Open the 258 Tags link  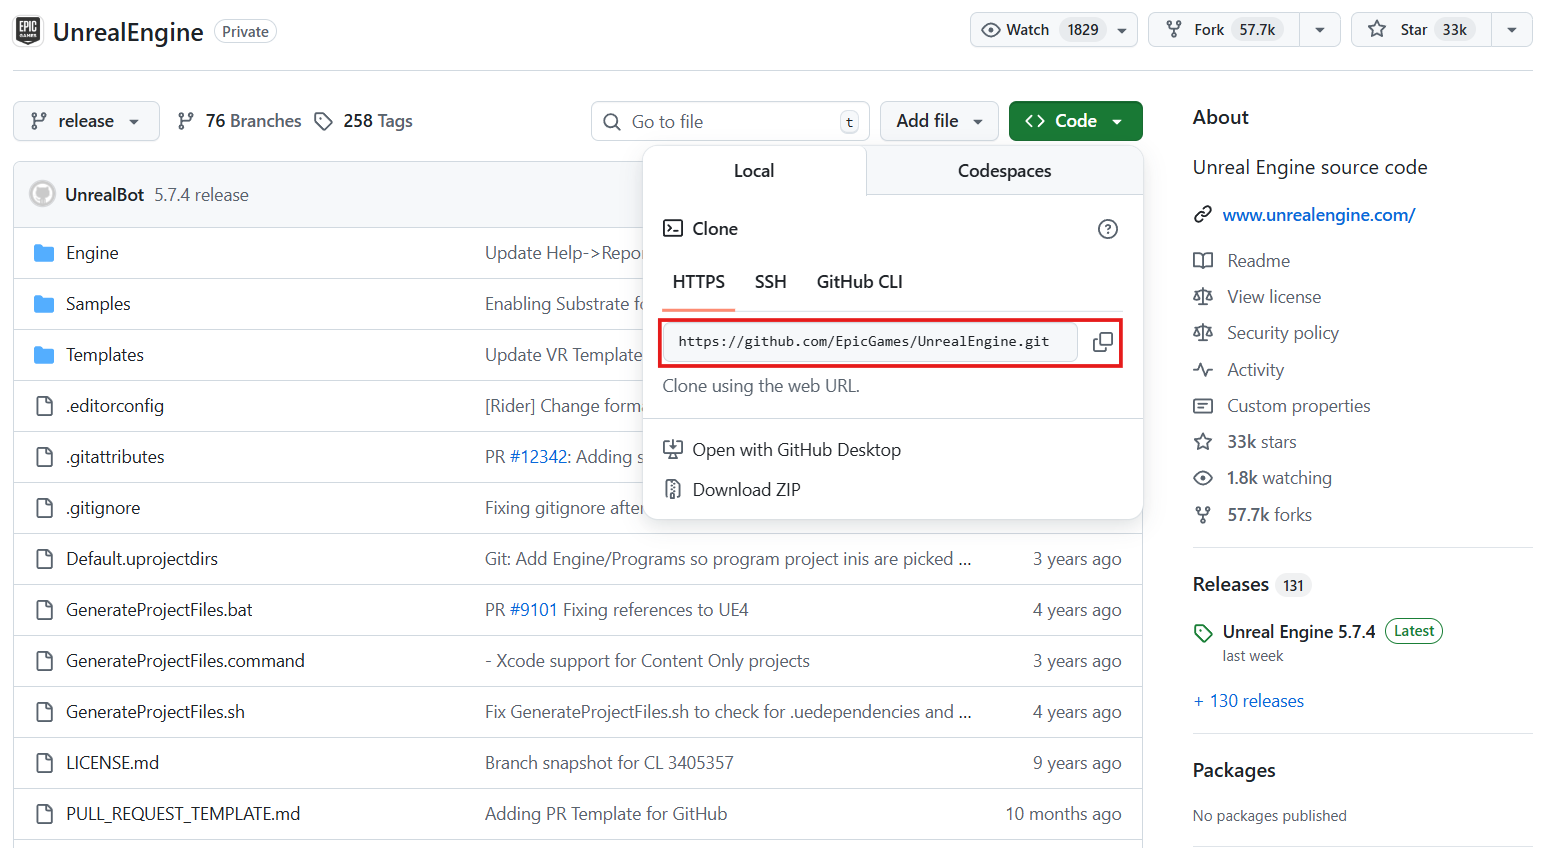[363, 121]
